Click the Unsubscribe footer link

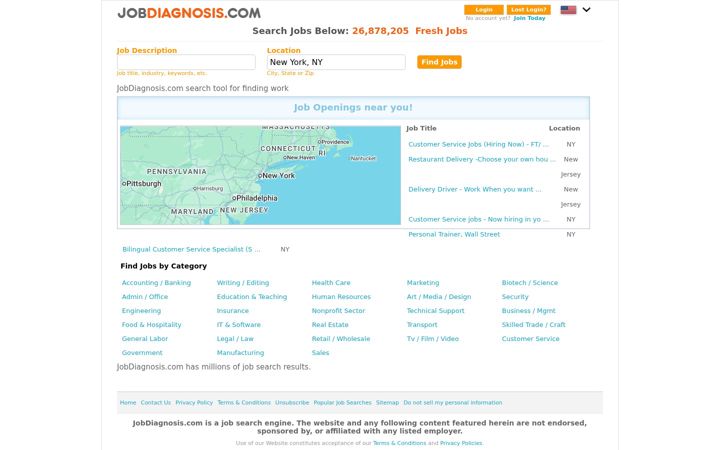click(292, 403)
